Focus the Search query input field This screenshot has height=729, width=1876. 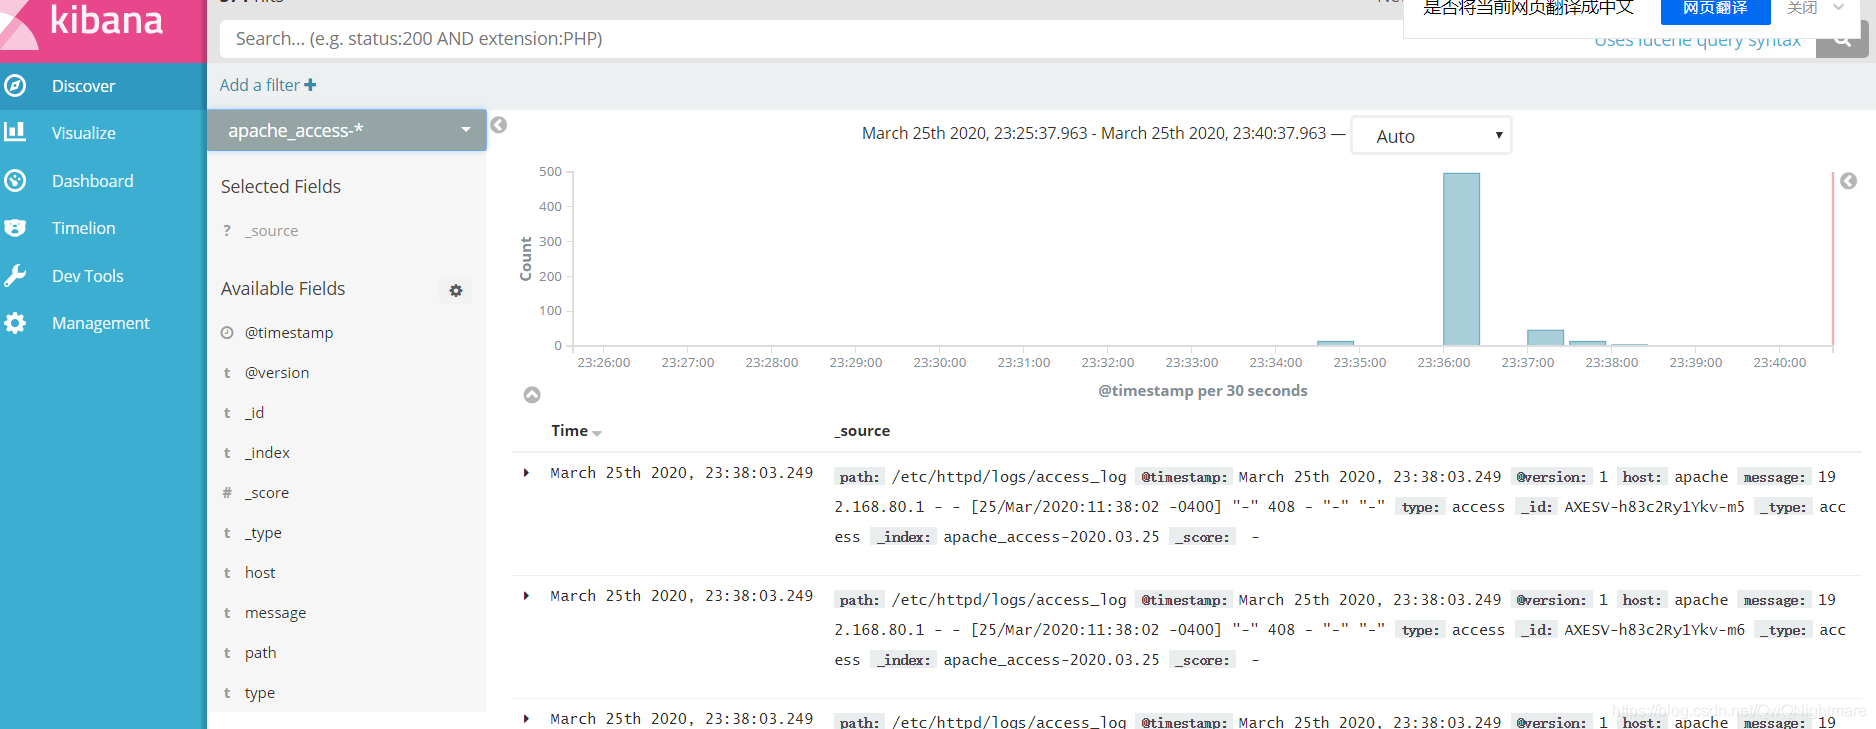tap(1017, 39)
